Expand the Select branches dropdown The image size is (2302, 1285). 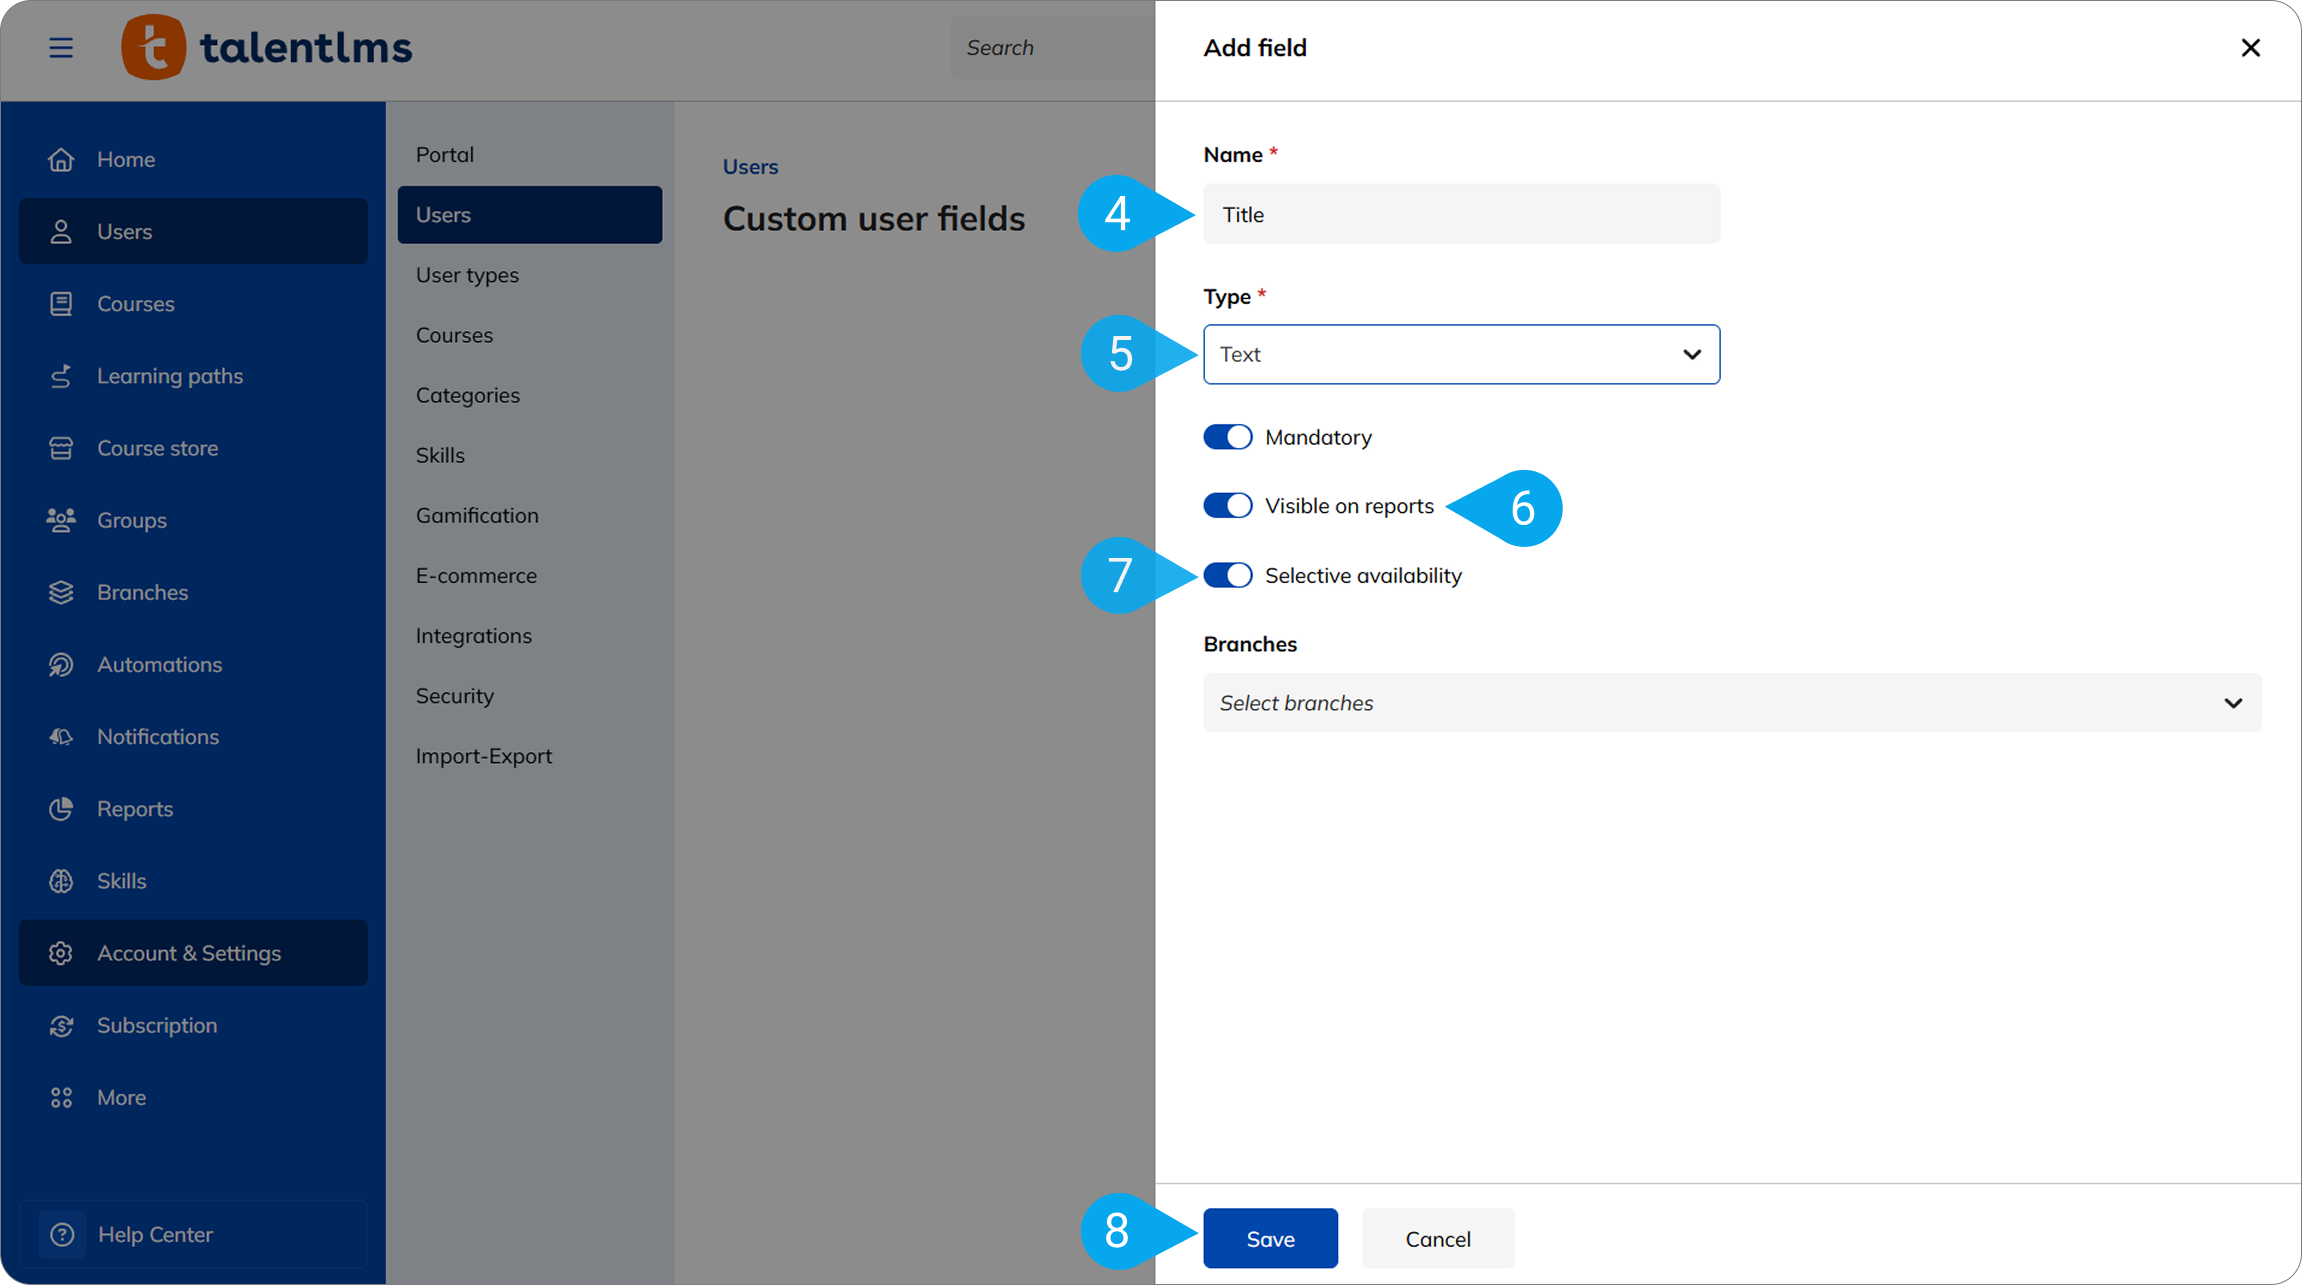[x=1732, y=703]
